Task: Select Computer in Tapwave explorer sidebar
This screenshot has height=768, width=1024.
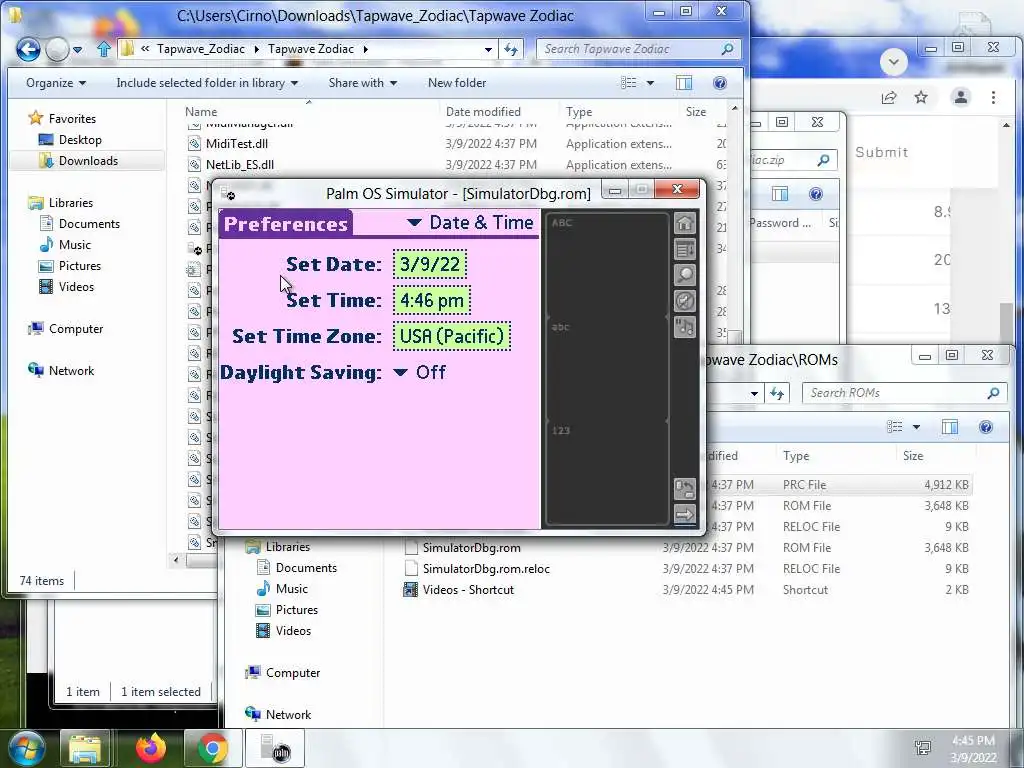Action: (76, 329)
